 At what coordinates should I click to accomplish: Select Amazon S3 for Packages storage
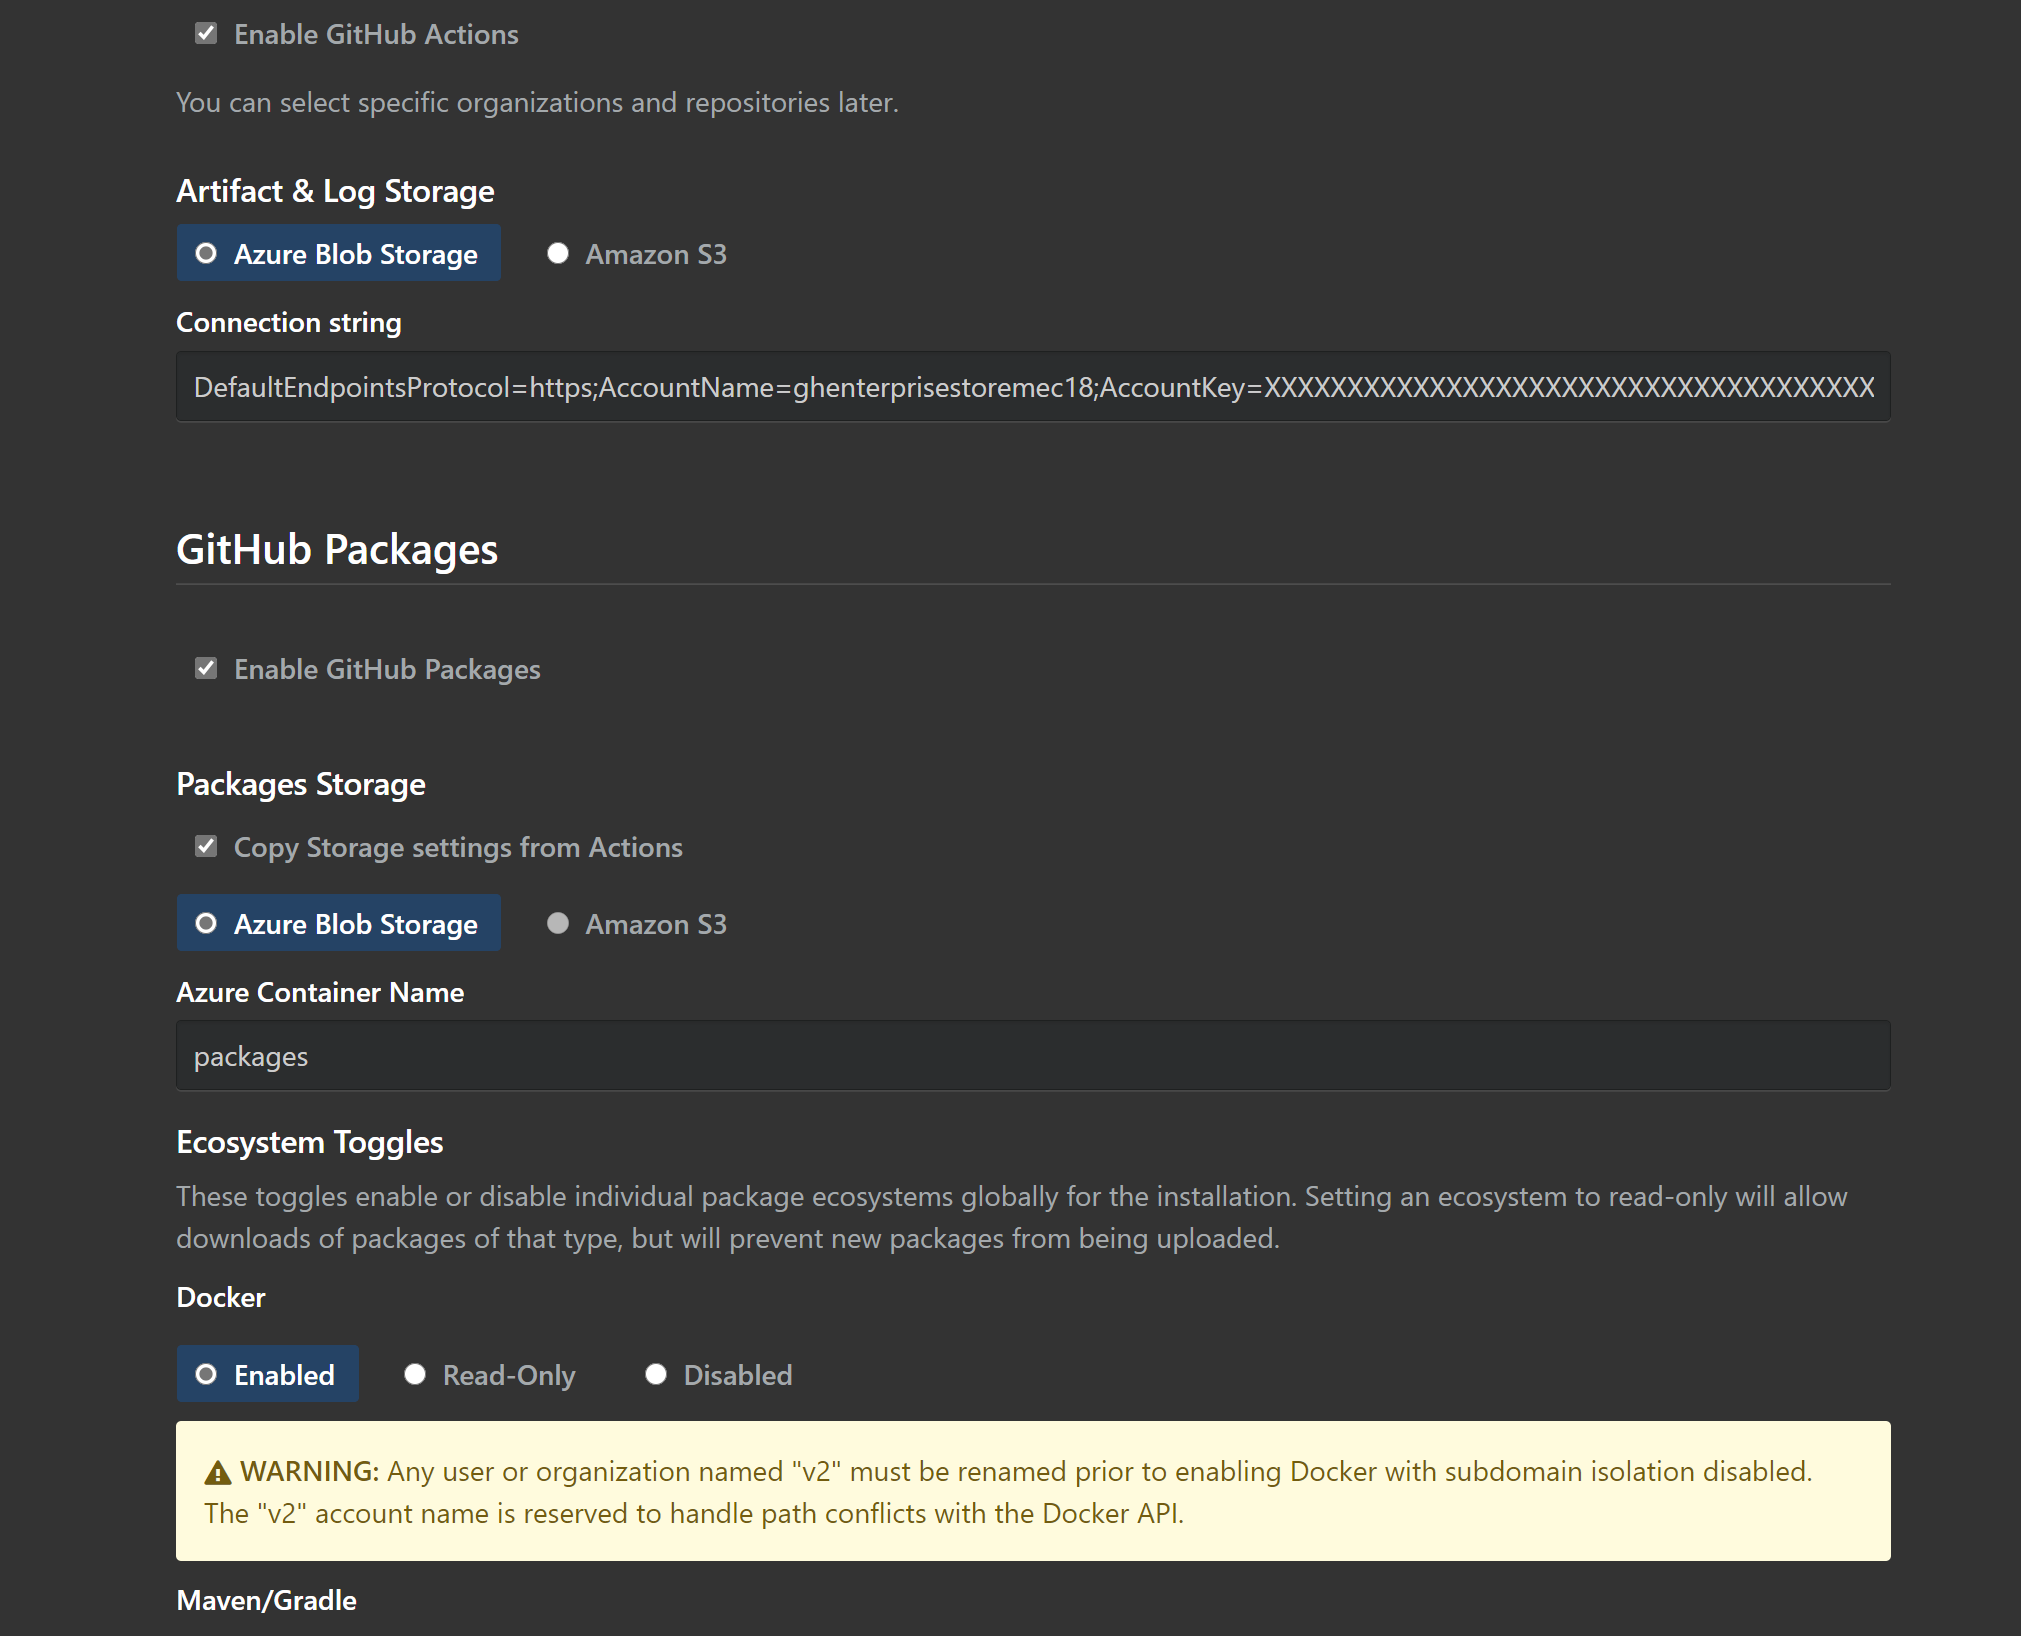click(561, 922)
